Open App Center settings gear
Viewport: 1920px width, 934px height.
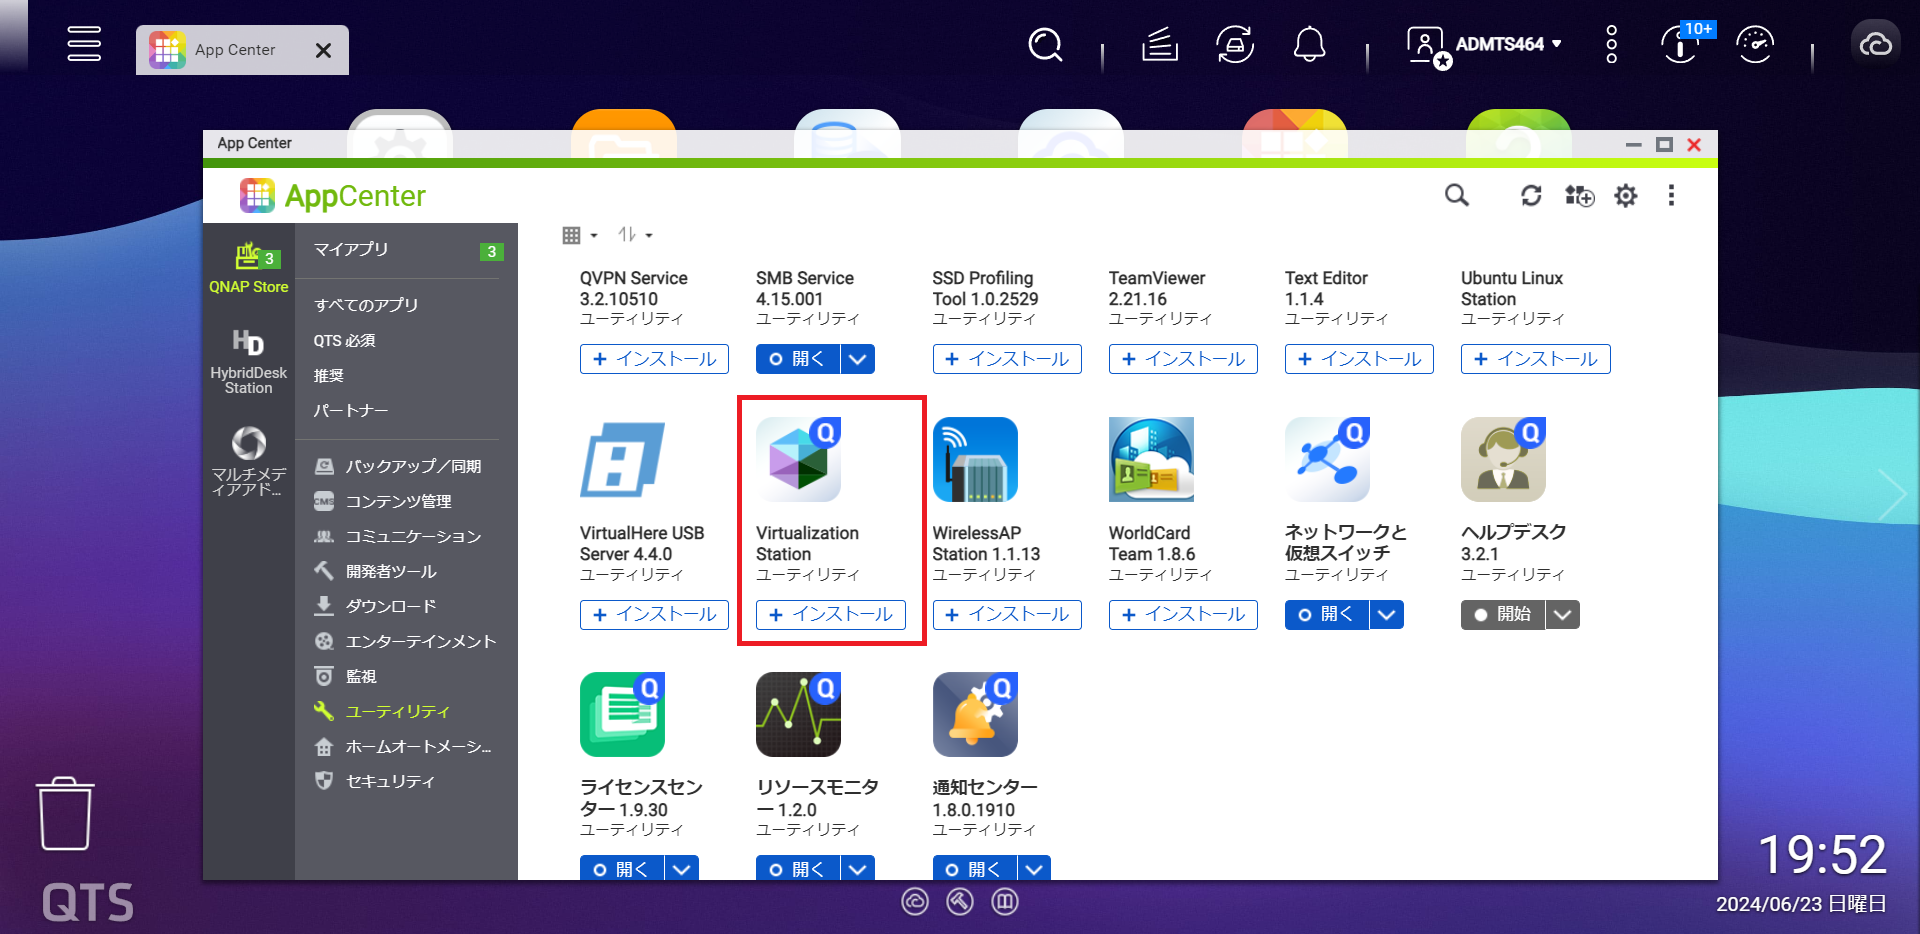pos(1626,195)
